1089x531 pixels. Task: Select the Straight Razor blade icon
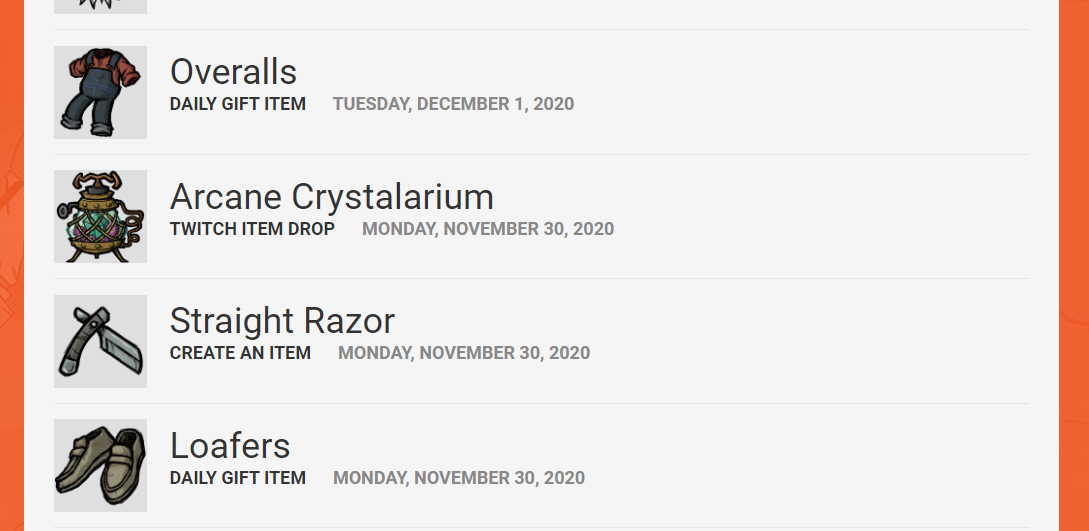pos(100,341)
